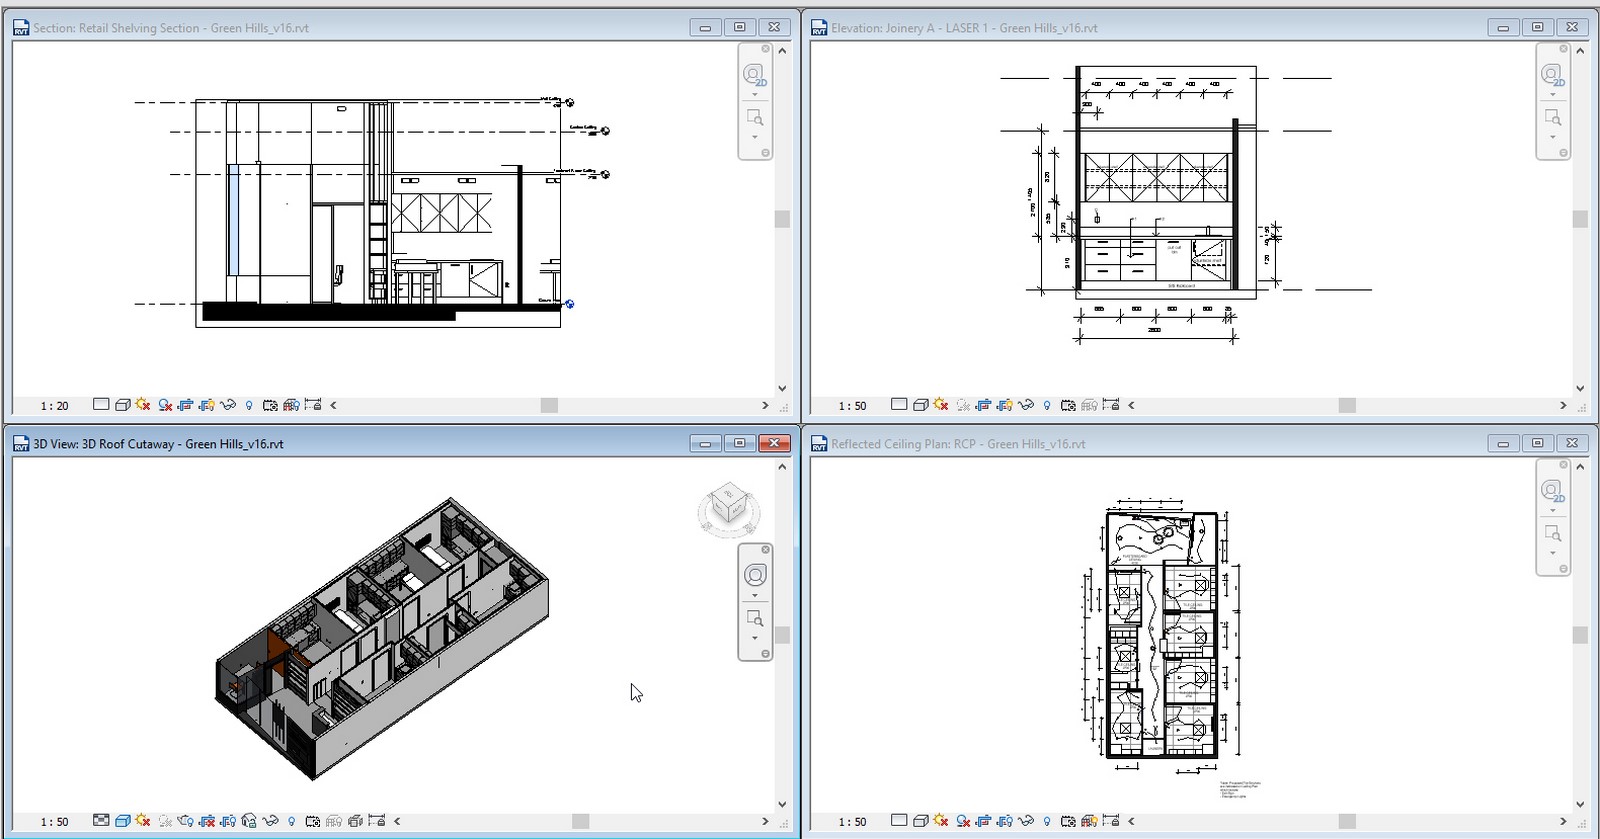Open Visual Style in Retail Shelving Section view
The width and height of the screenshot is (1600, 839).
pyautogui.click(x=122, y=405)
